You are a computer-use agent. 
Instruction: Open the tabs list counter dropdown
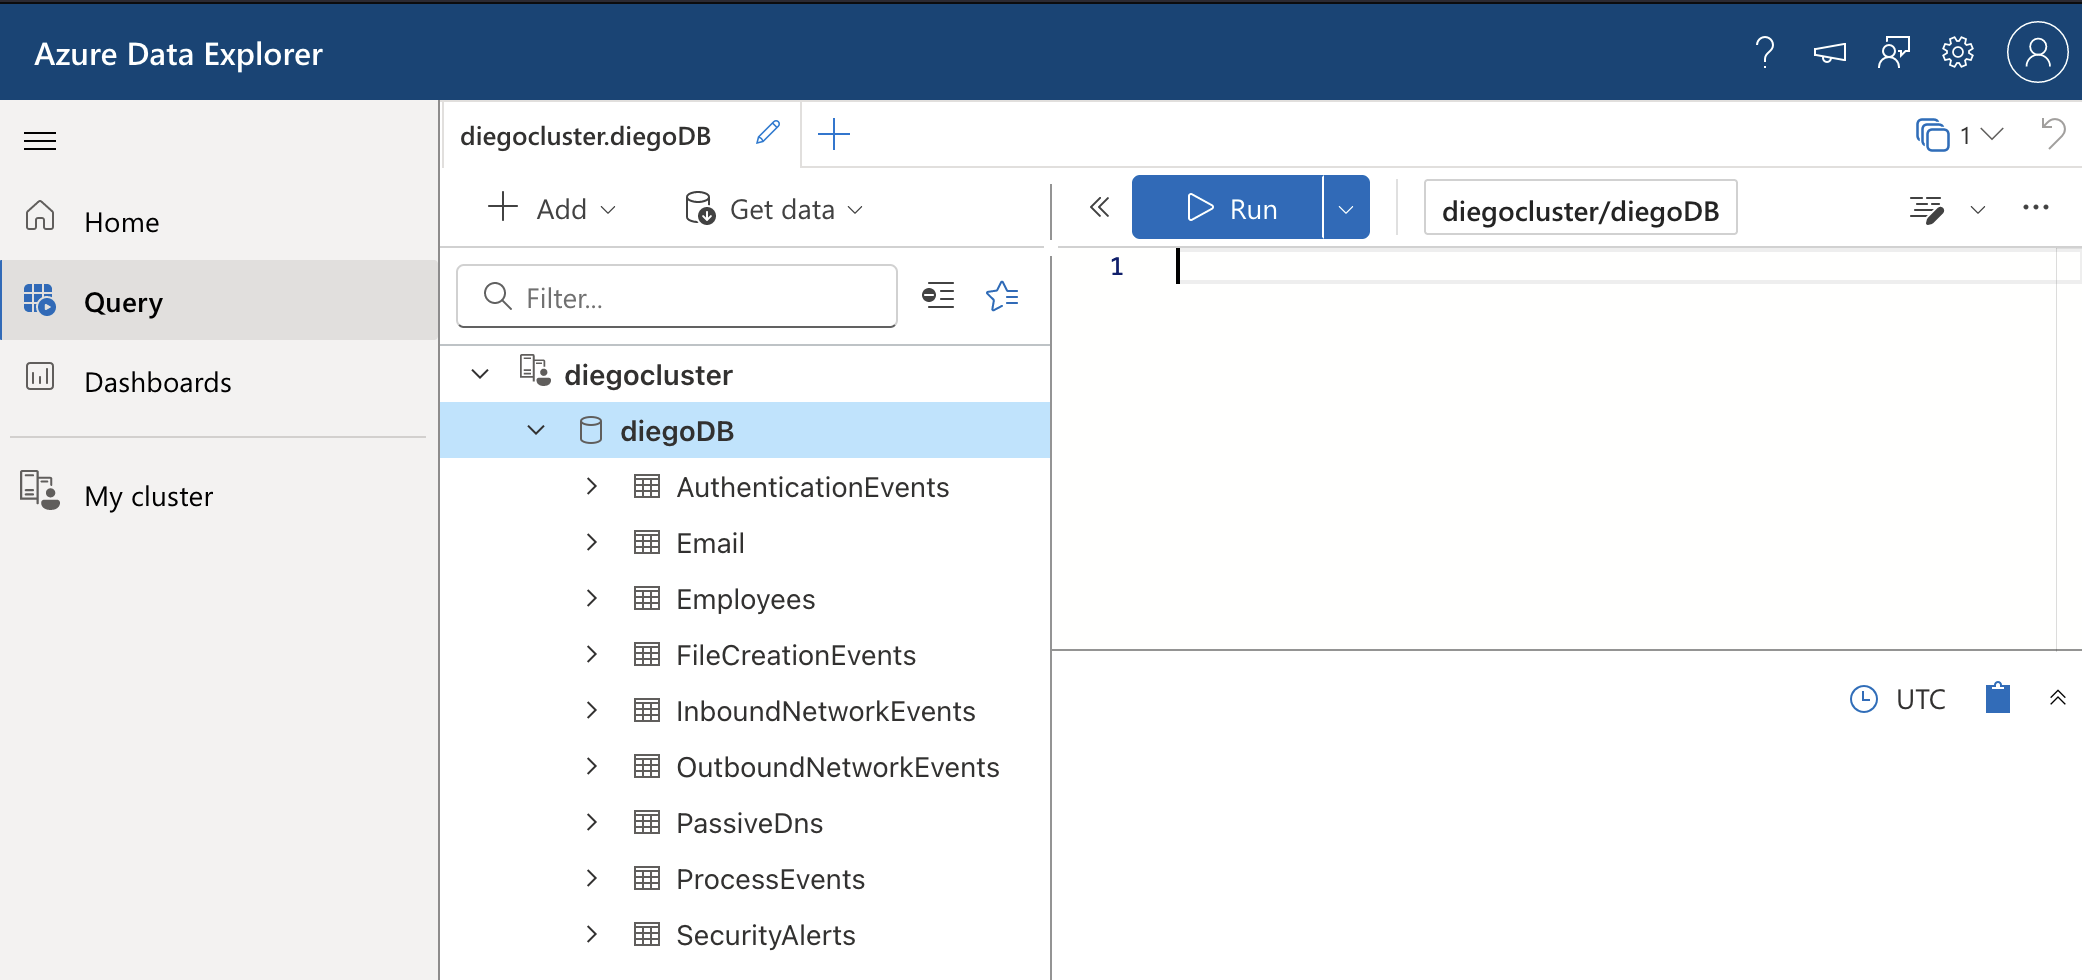(x=1960, y=135)
